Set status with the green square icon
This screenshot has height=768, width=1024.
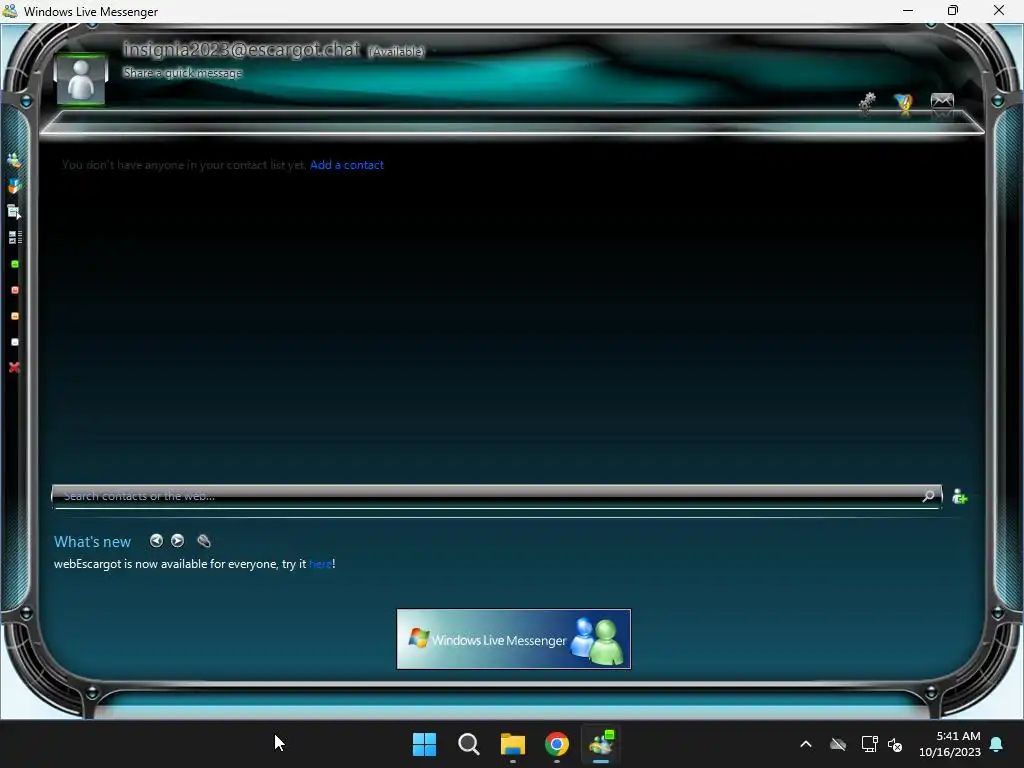point(15,264)
